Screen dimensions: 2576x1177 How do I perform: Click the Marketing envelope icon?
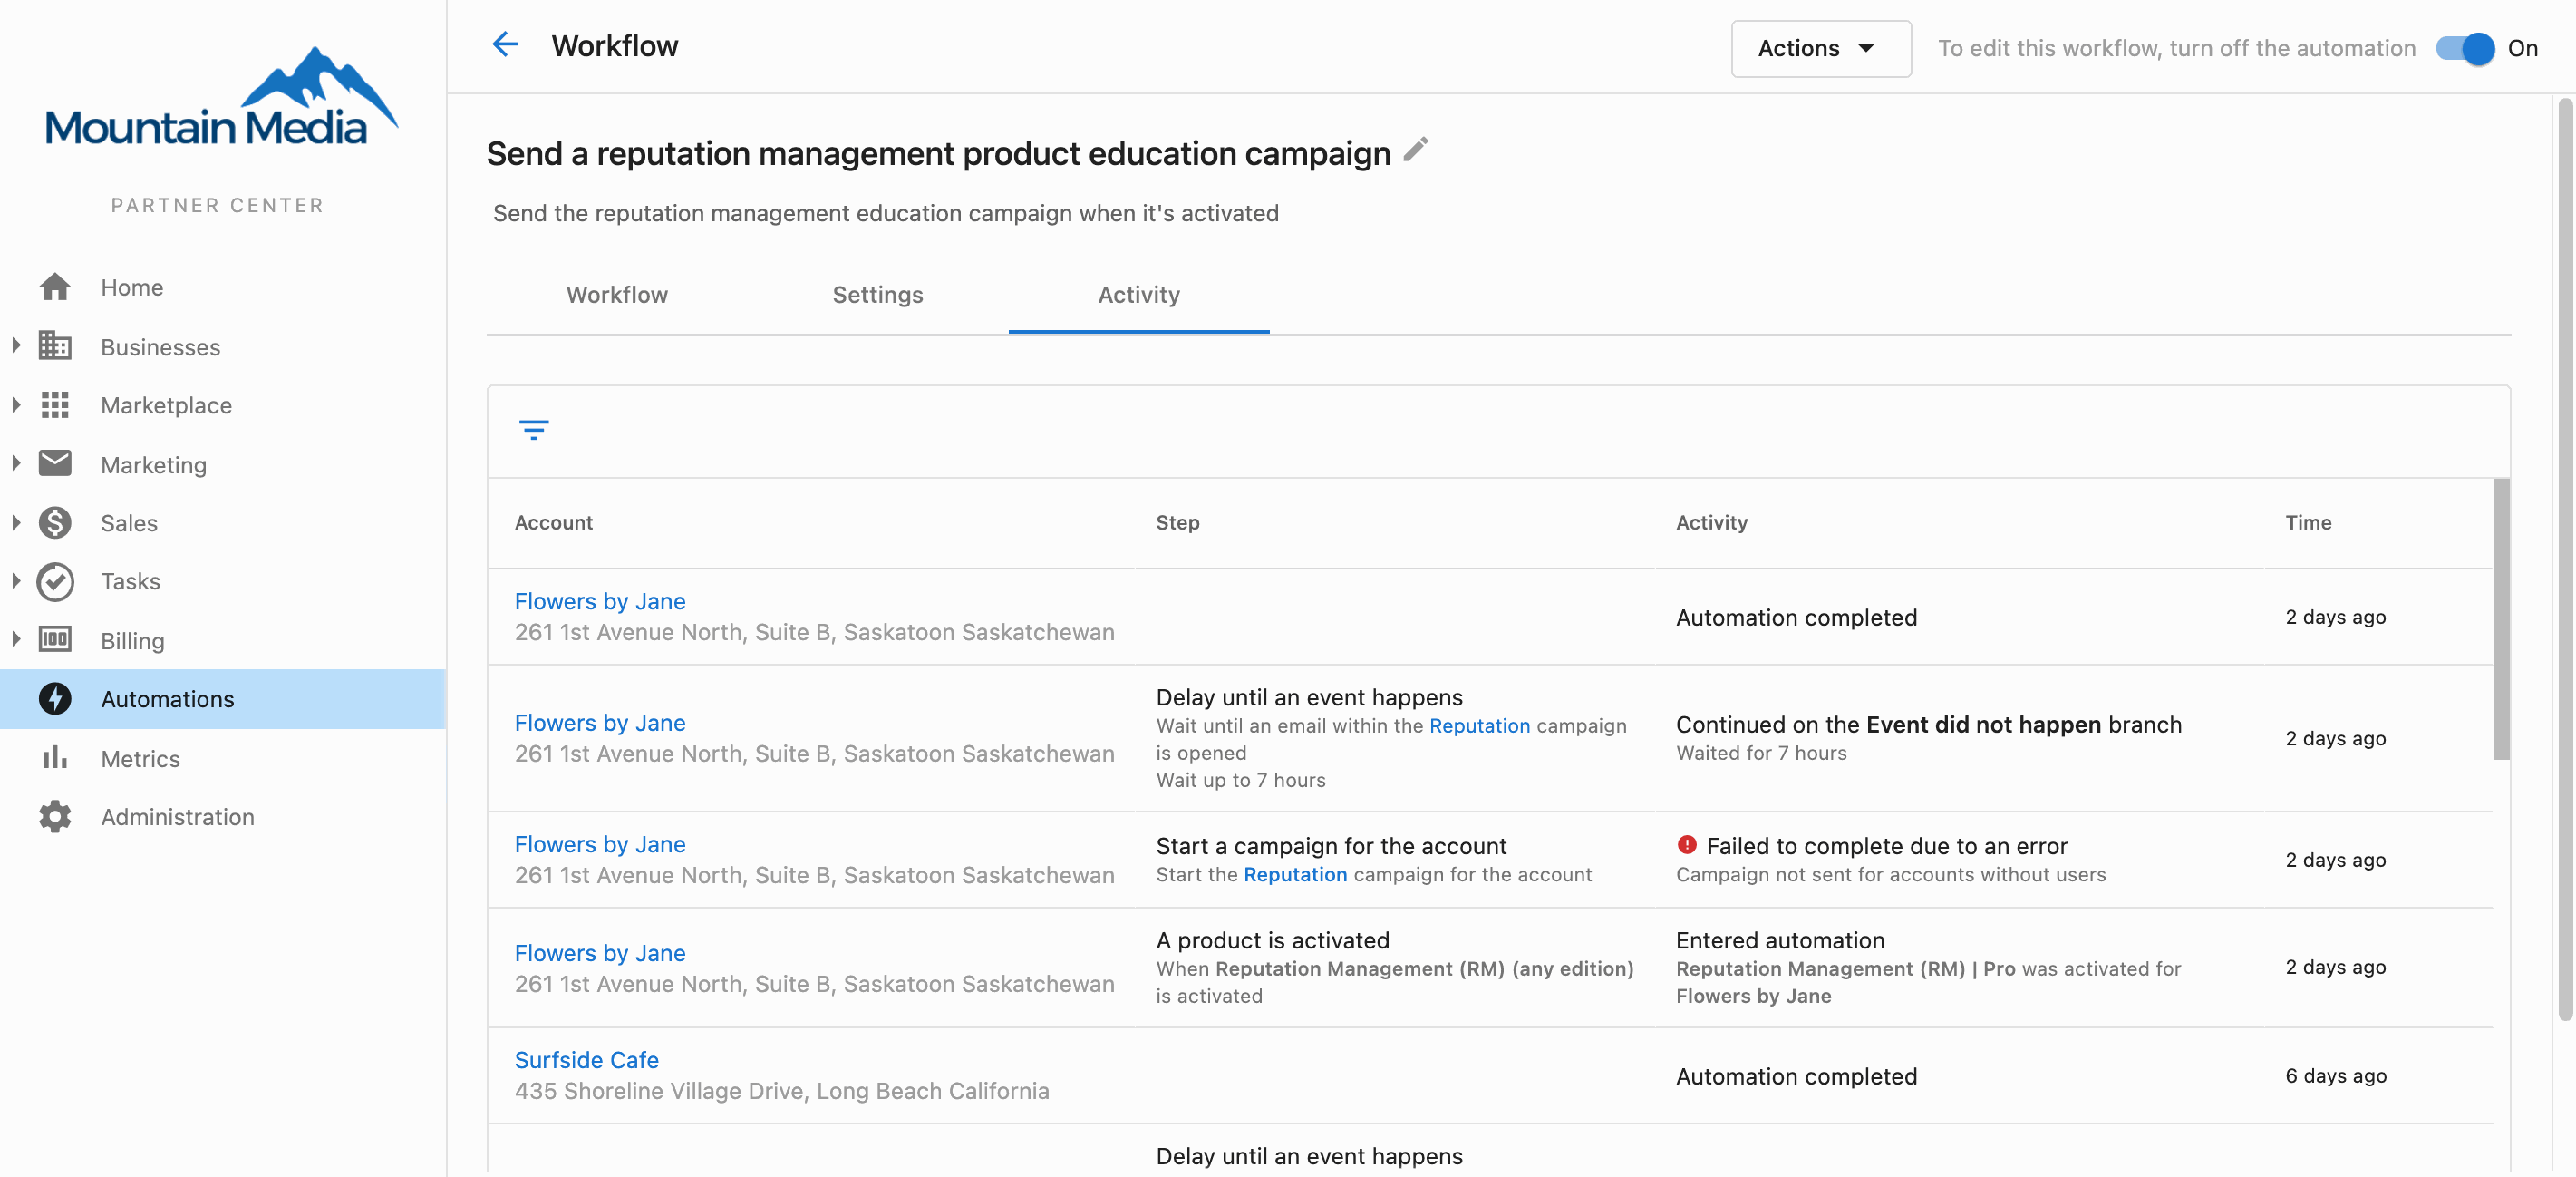coord(55,463)
